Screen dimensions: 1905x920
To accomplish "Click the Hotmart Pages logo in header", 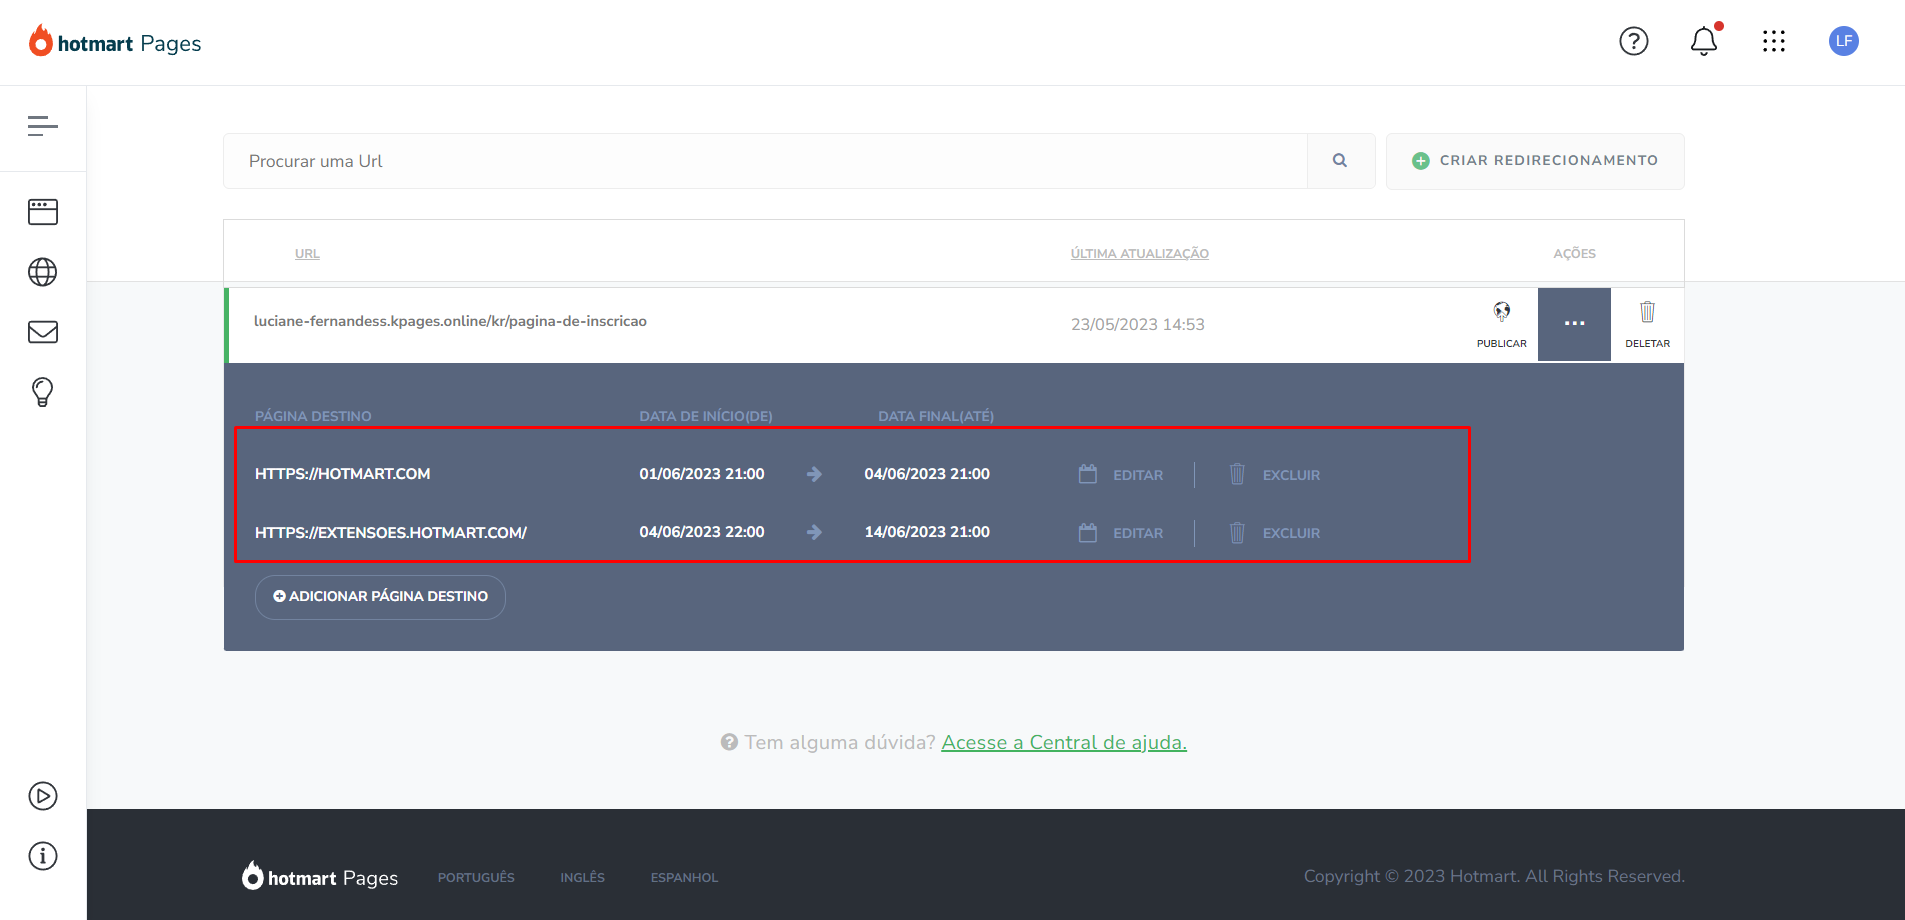I will coord(115,42).
